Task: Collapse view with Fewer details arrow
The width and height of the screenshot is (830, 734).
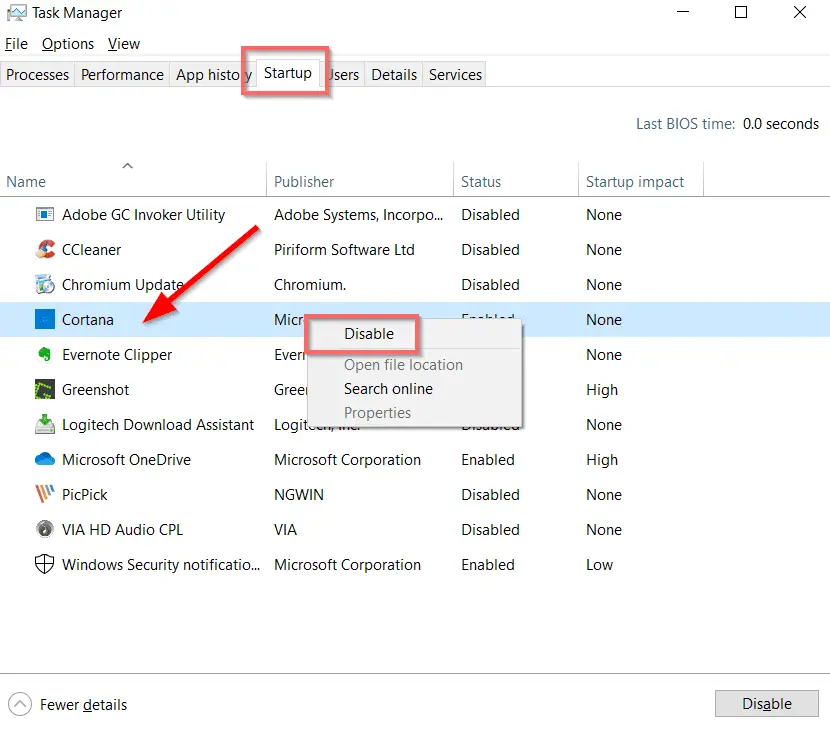Action: [20, 704]
